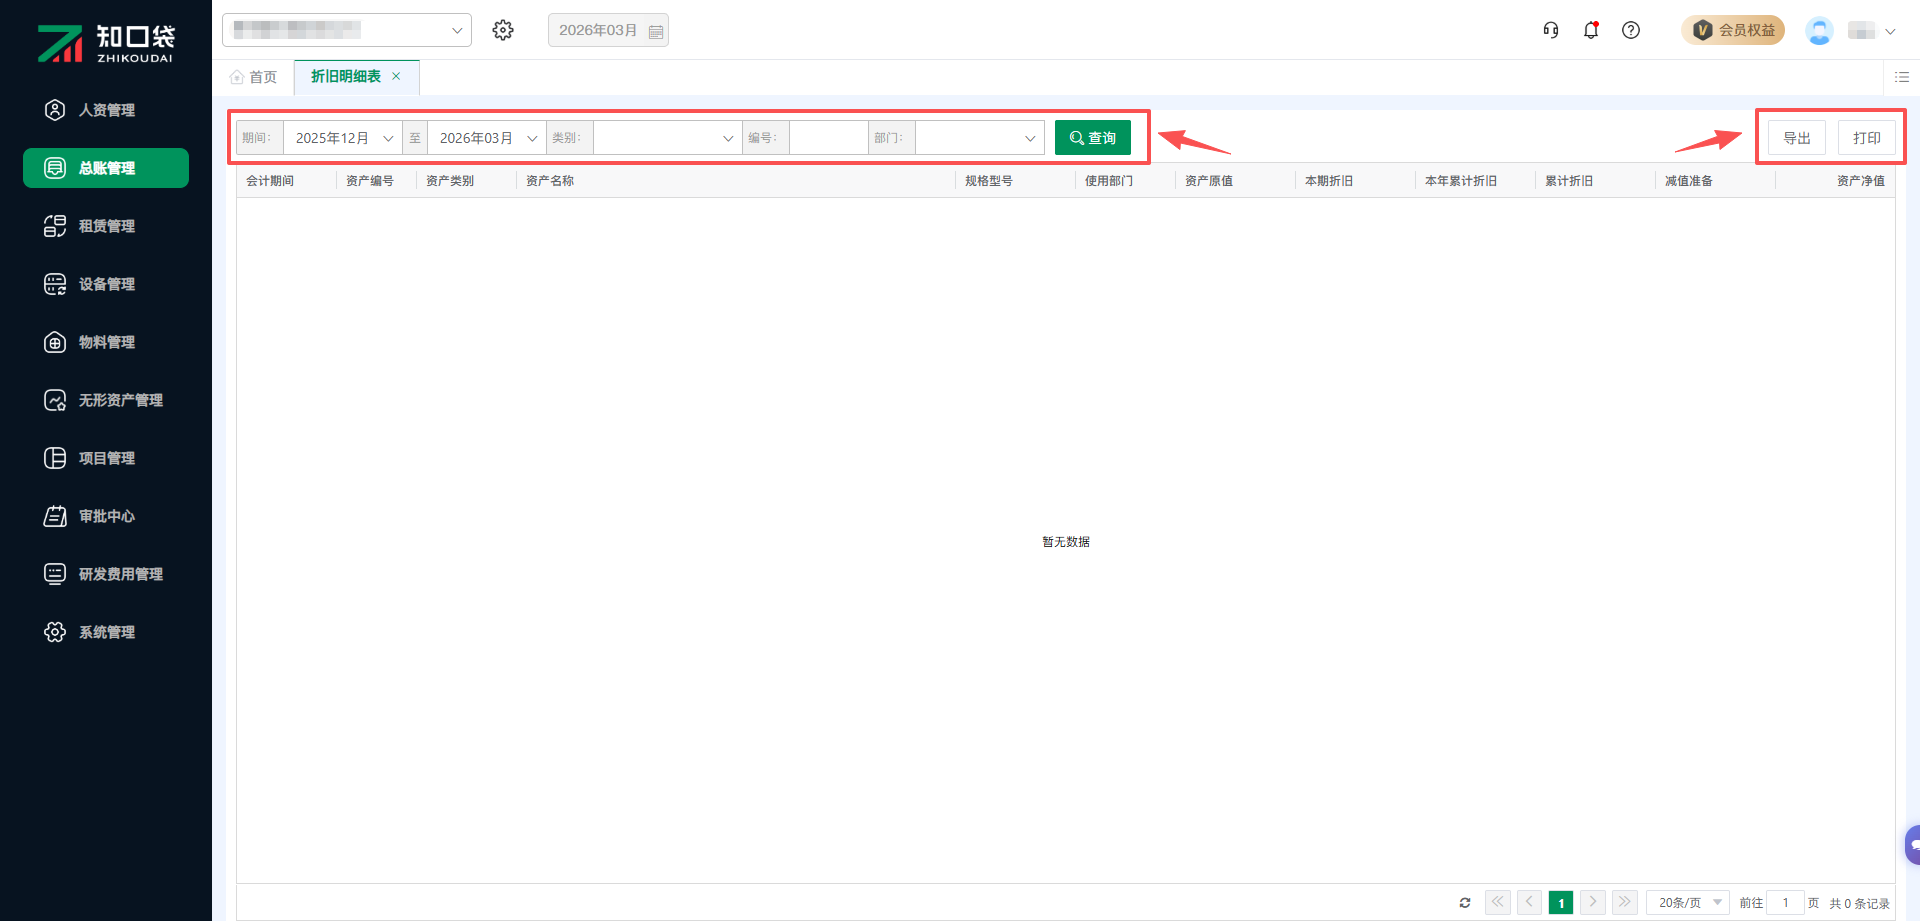Close the 折旧明细表 tab
1920x921 pixels.
[396, 76]
